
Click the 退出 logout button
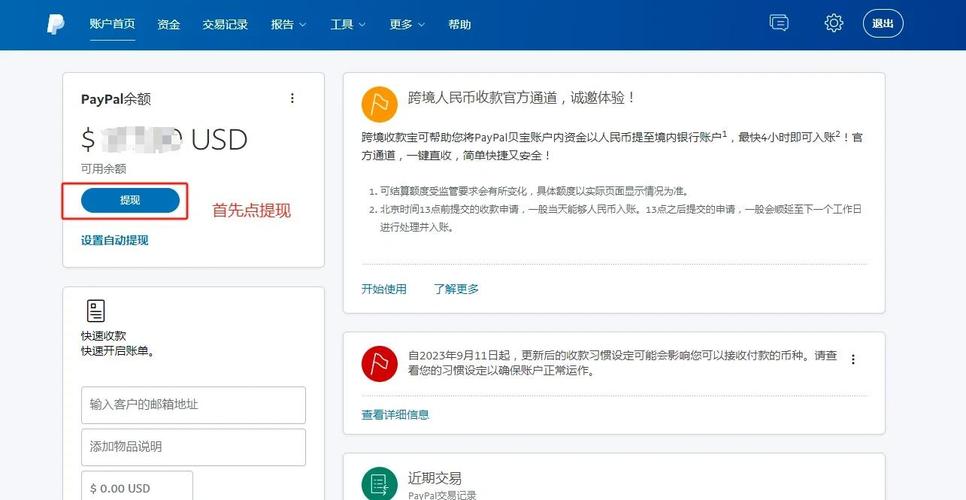point(883,24)
